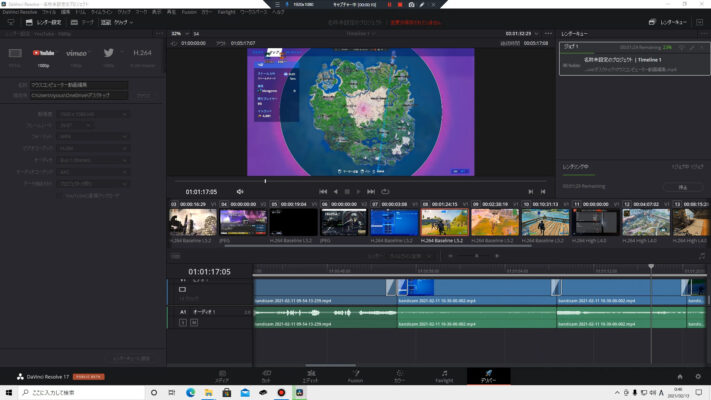This screenshot has width=711, height=400.
Task: Click the clip thumbnail strip horizontal scrollbar
Action: pyautogui.click(x=378, y=246)
